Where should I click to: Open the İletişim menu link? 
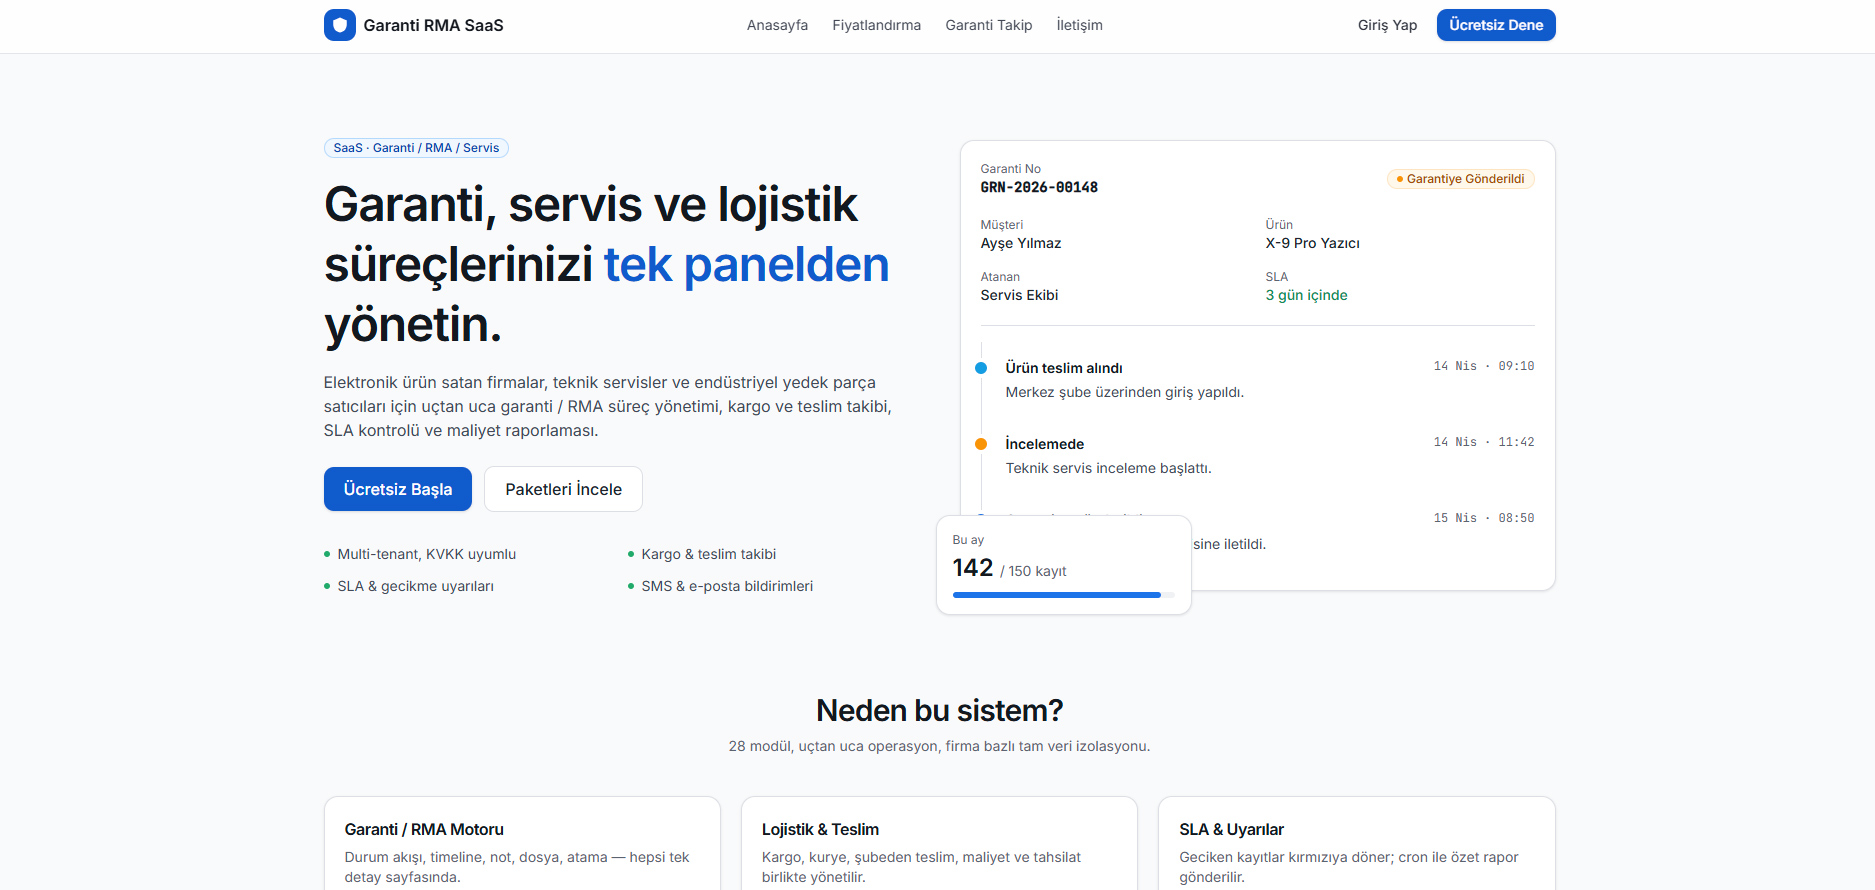(x=1079, y=25)
